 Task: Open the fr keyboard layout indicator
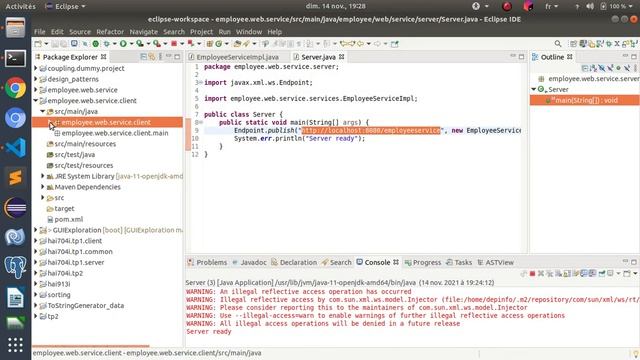click(x=551, y=6)
